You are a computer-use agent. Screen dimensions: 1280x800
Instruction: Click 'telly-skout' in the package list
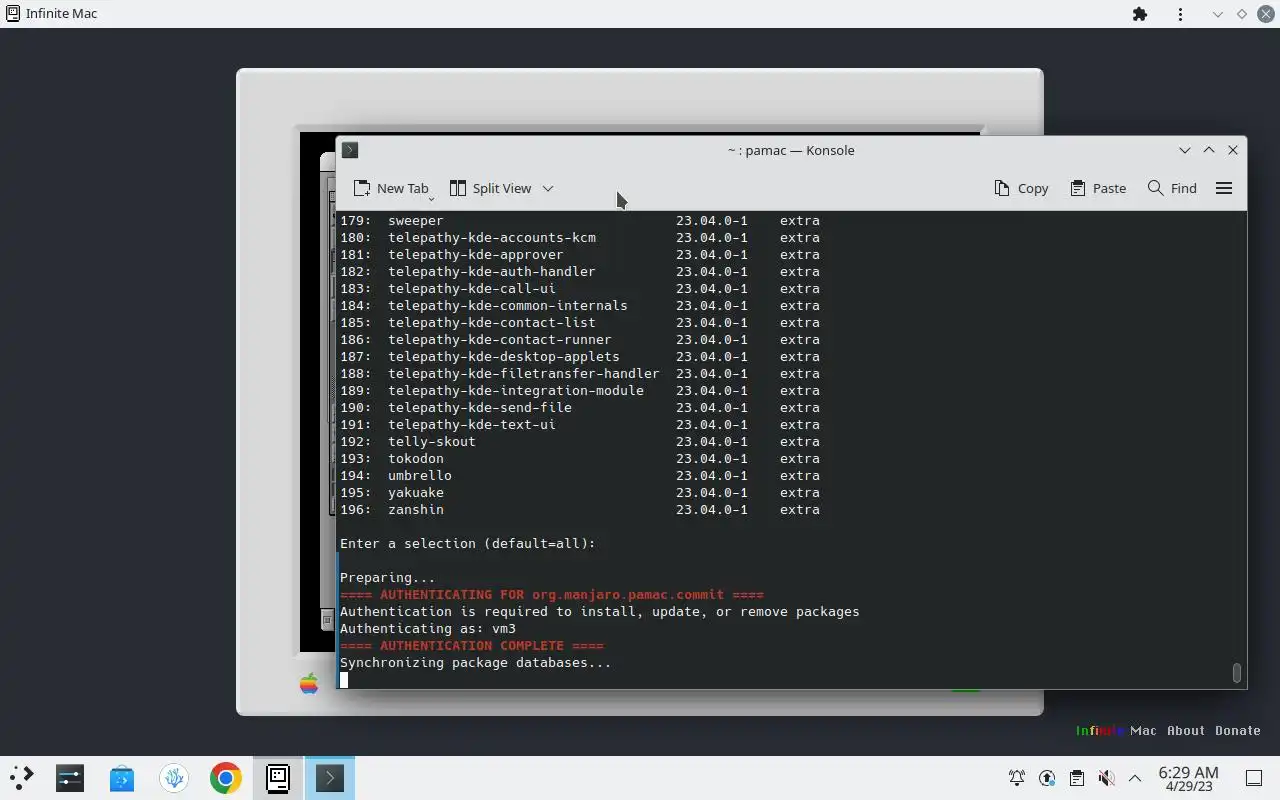[x=432, y=442]
